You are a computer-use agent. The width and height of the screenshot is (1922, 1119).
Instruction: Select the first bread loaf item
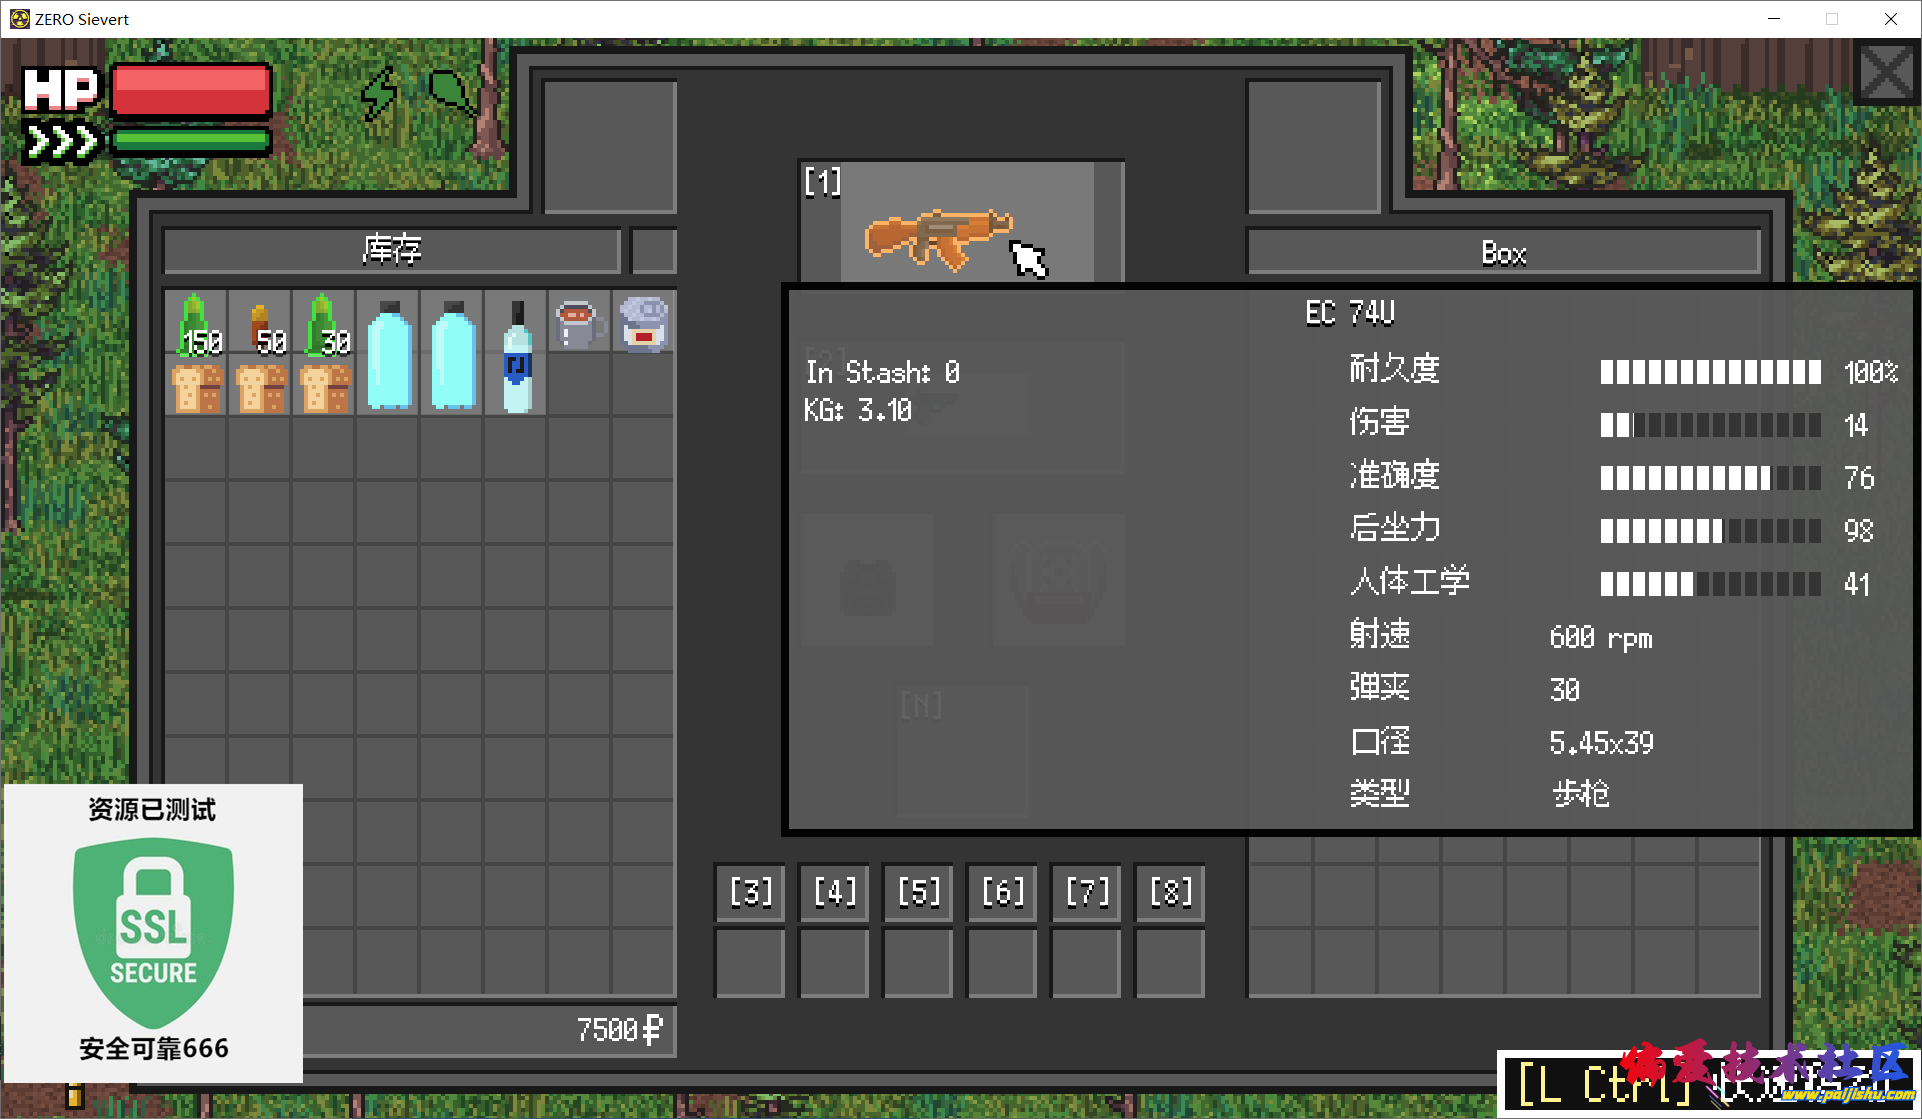(197, 388)
